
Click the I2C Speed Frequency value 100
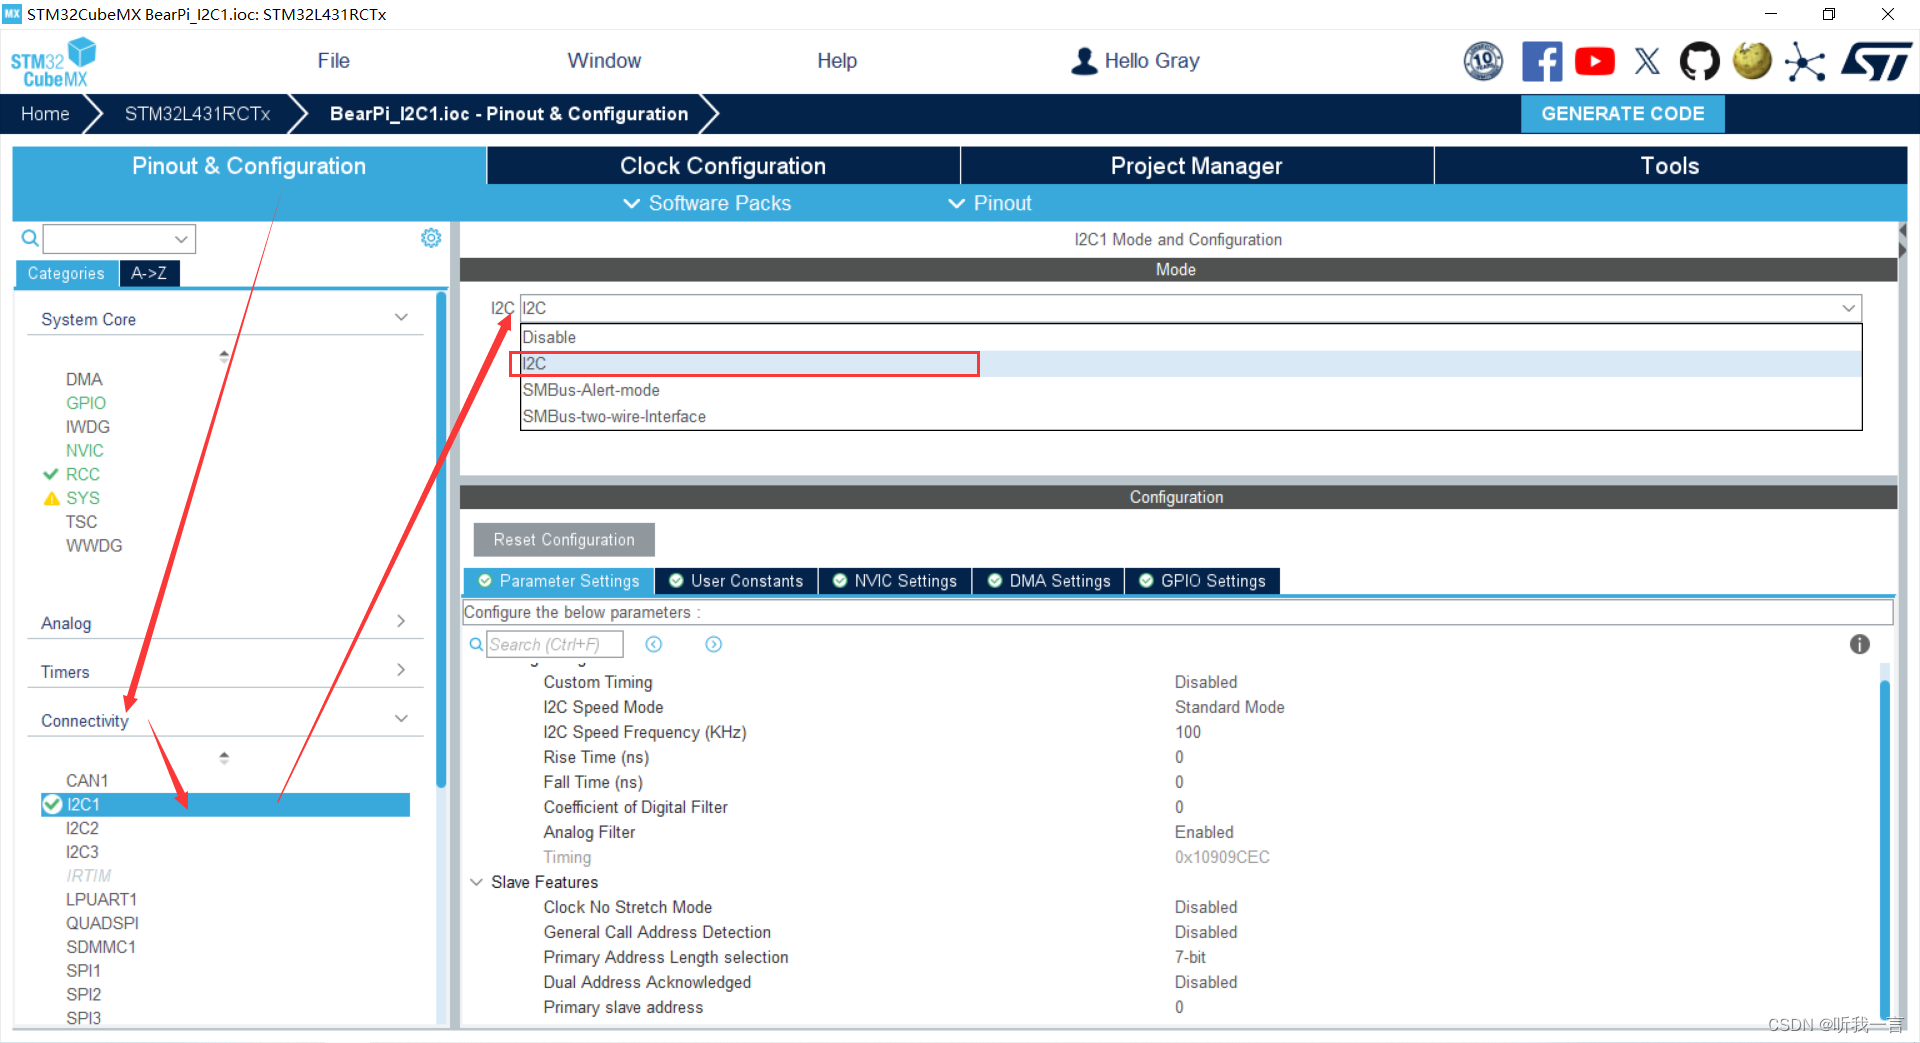1188,732
